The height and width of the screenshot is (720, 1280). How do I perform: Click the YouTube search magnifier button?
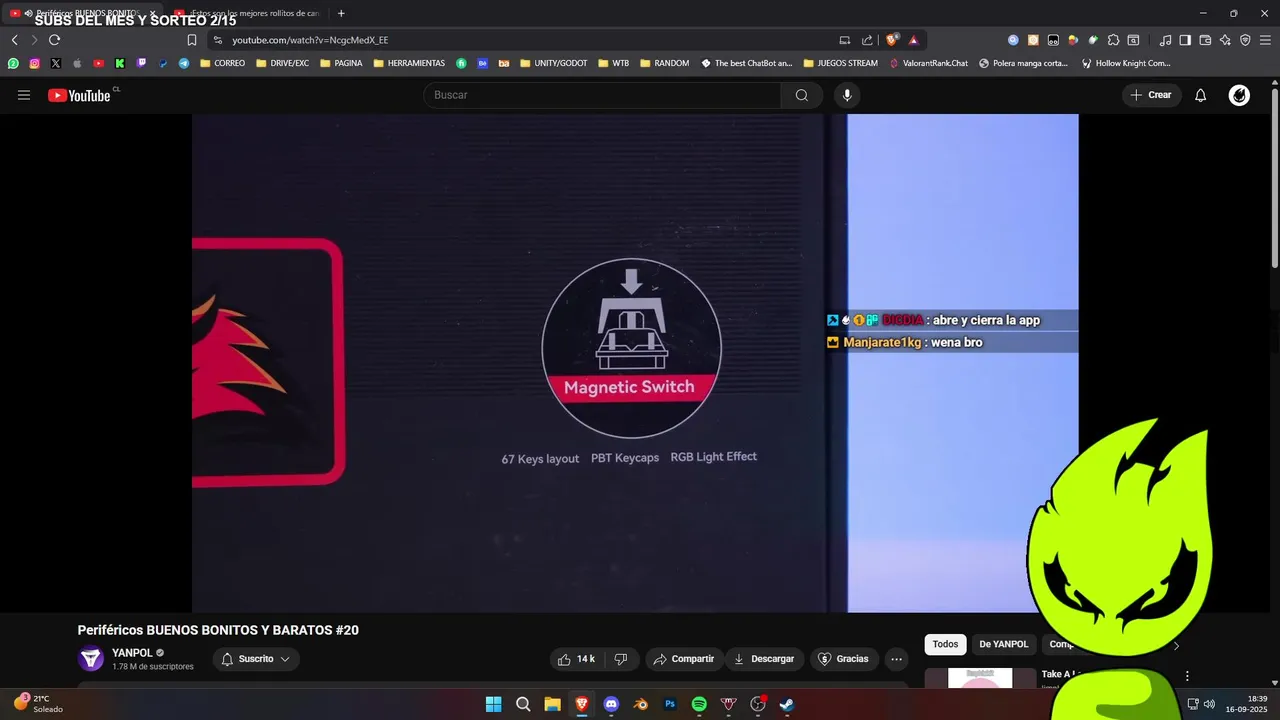tap(802, 95)
